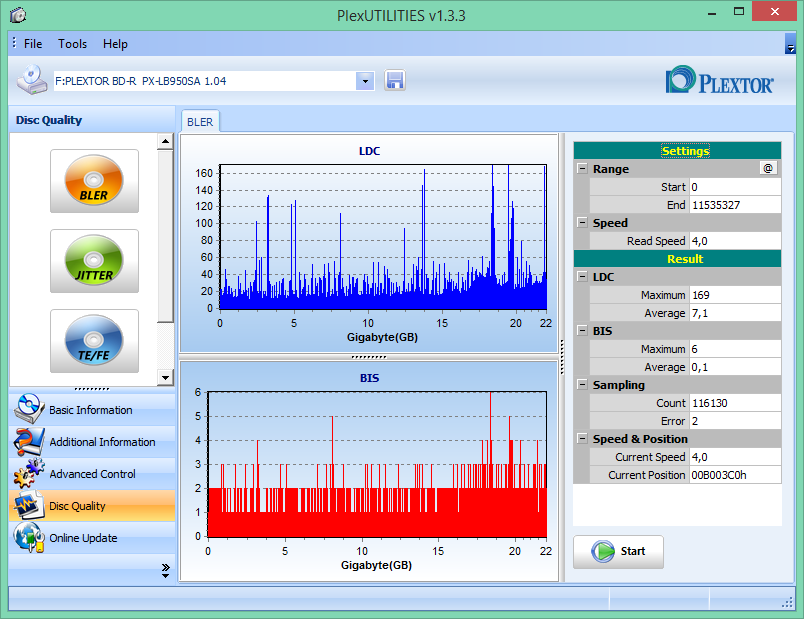Click the save floppy disk icon
804x619 pixels.
click(395, 81)
